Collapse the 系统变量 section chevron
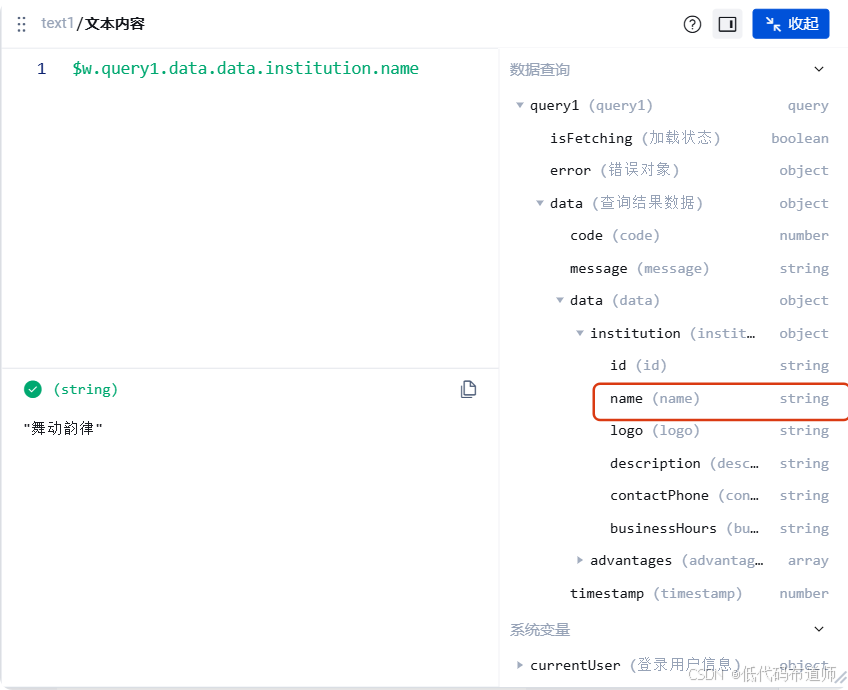 819,629
